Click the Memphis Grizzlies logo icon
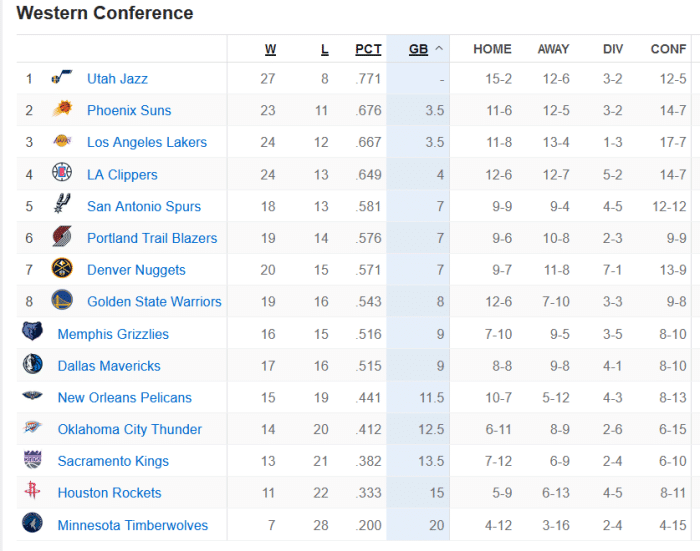 click(x=33, y=333)
